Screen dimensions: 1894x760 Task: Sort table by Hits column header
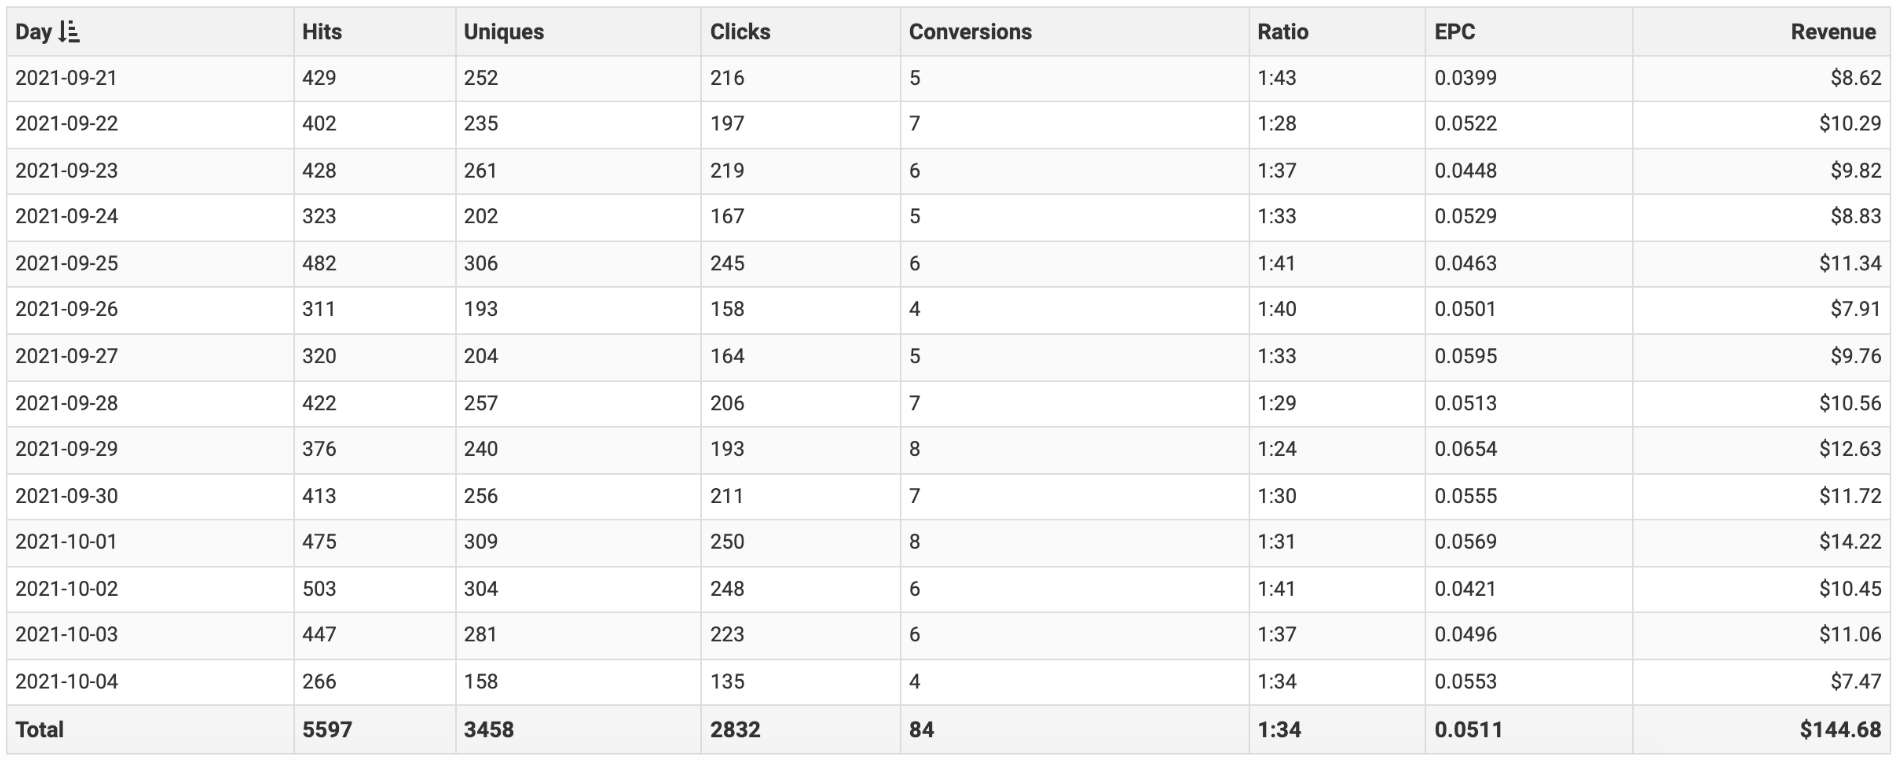tap(322, 32)
